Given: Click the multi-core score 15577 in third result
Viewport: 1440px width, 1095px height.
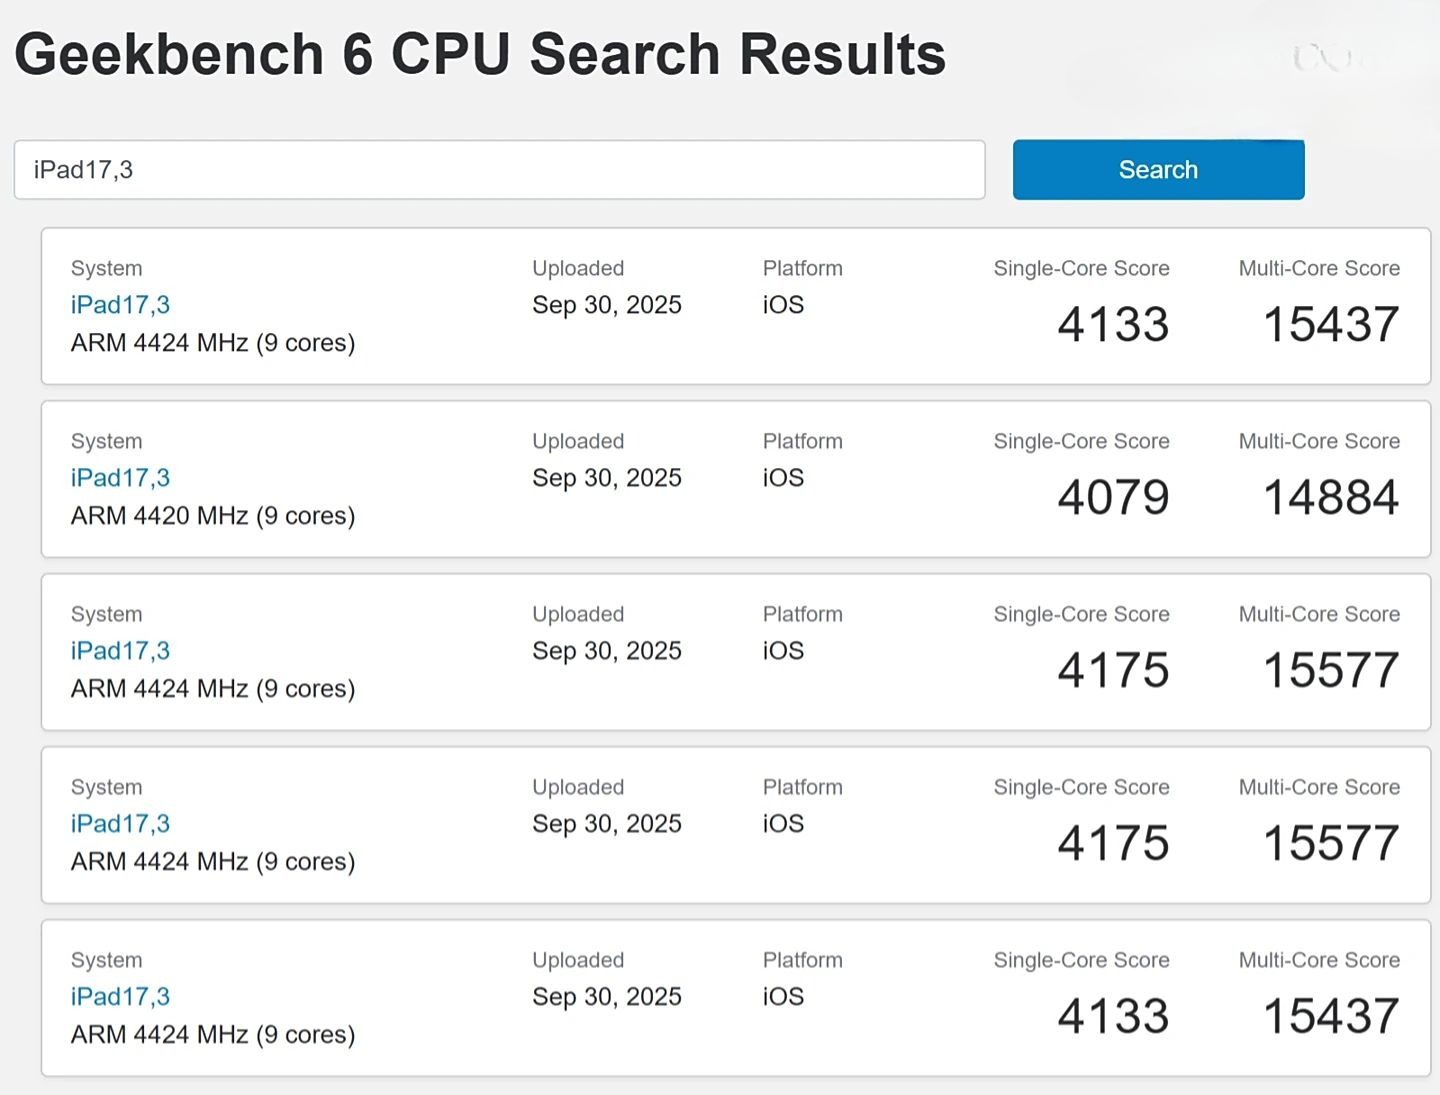Looking at the screenshot, I should click(1328, 671).
